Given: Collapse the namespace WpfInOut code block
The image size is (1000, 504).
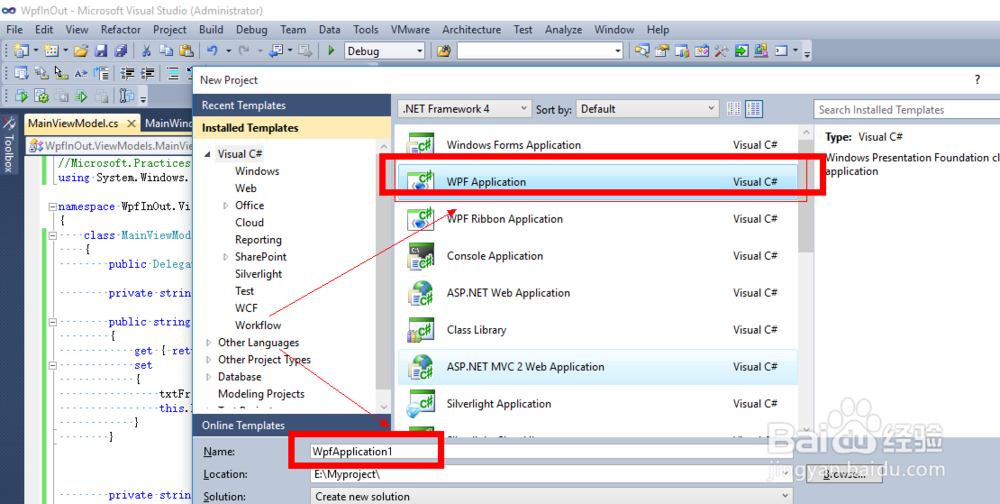Looking at the screenshot, I should 52,207.
